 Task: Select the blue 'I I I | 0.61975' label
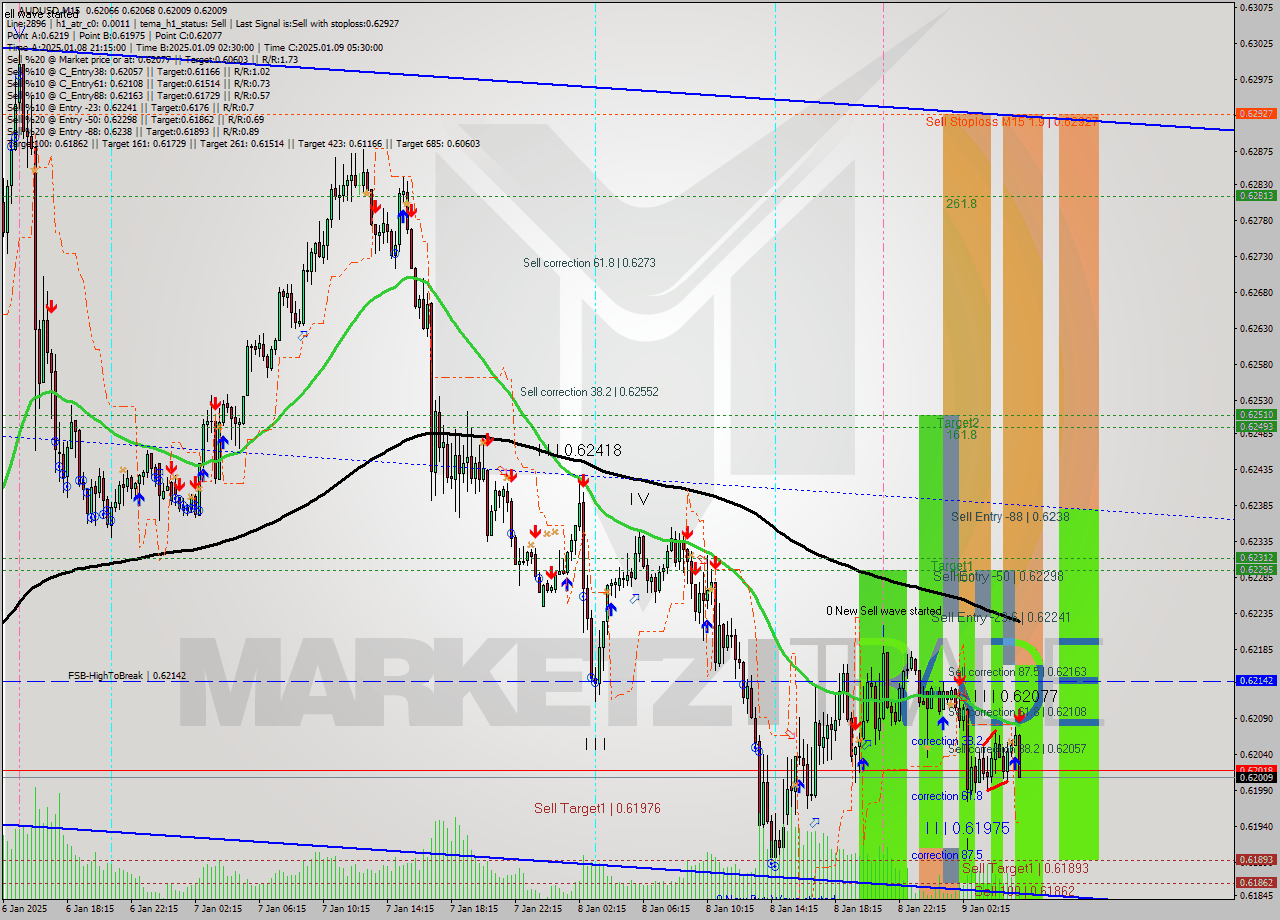coord(967,828)
